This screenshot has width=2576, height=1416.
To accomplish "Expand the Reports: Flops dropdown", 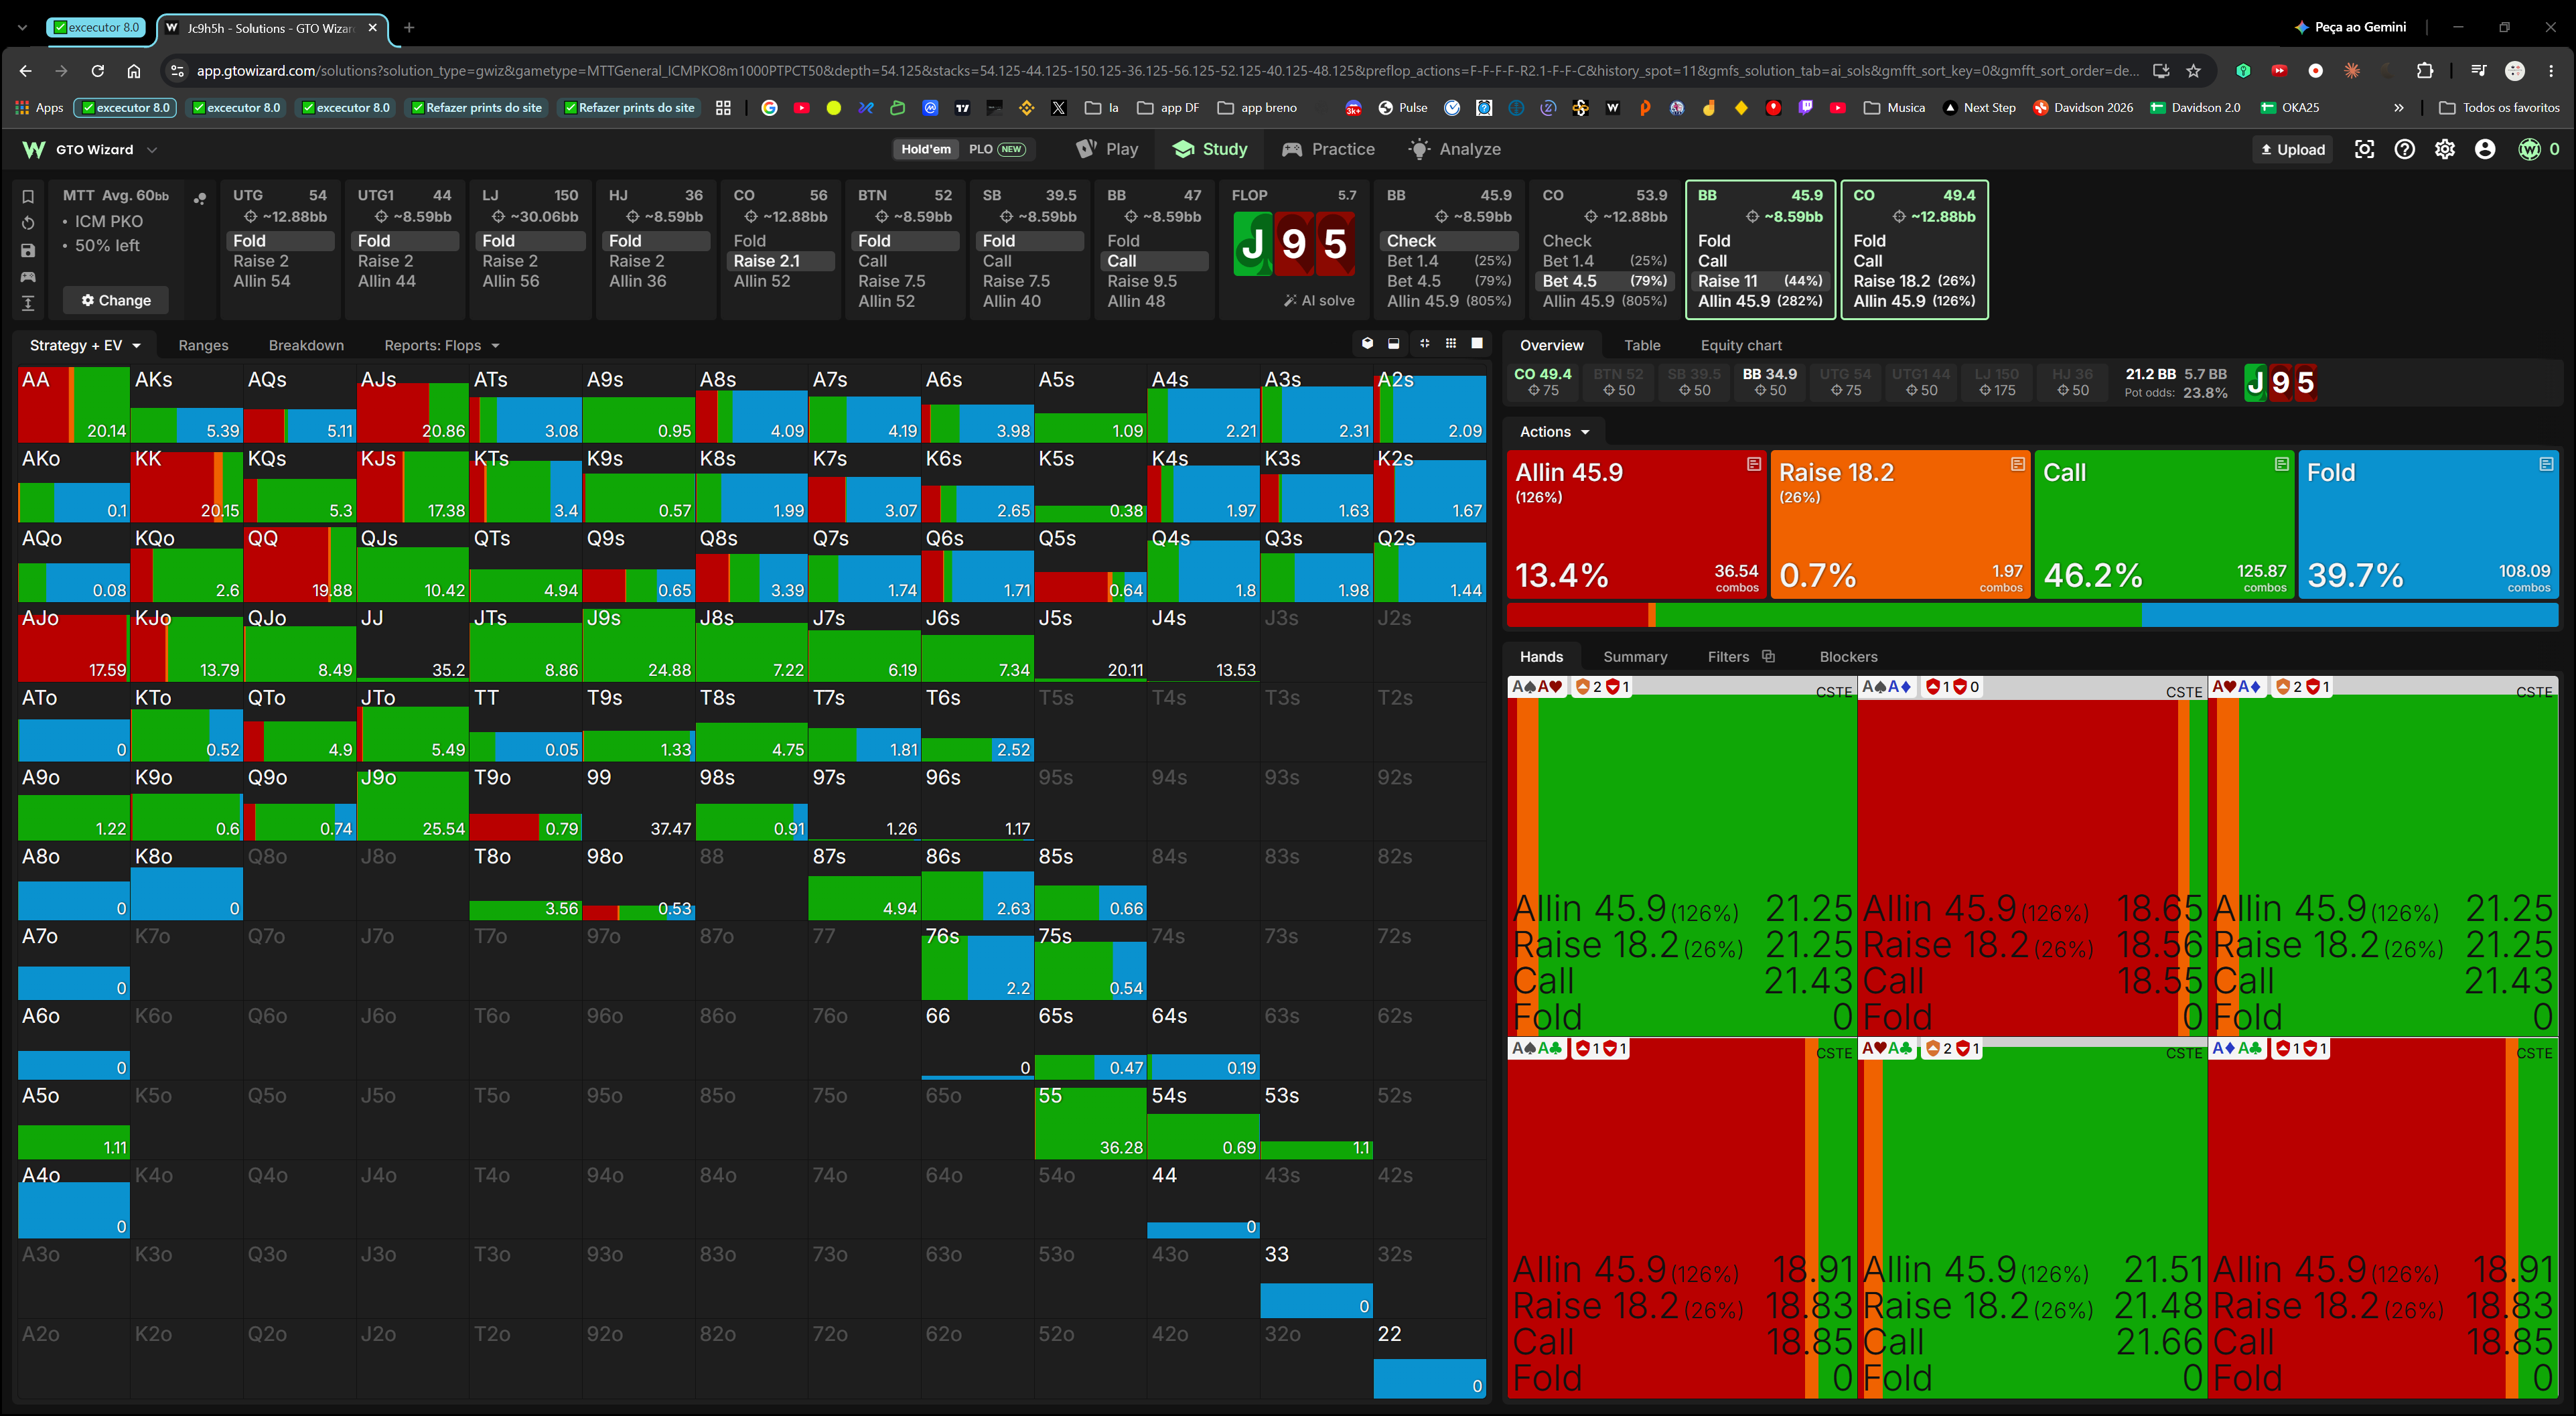I will coord(441,345).
